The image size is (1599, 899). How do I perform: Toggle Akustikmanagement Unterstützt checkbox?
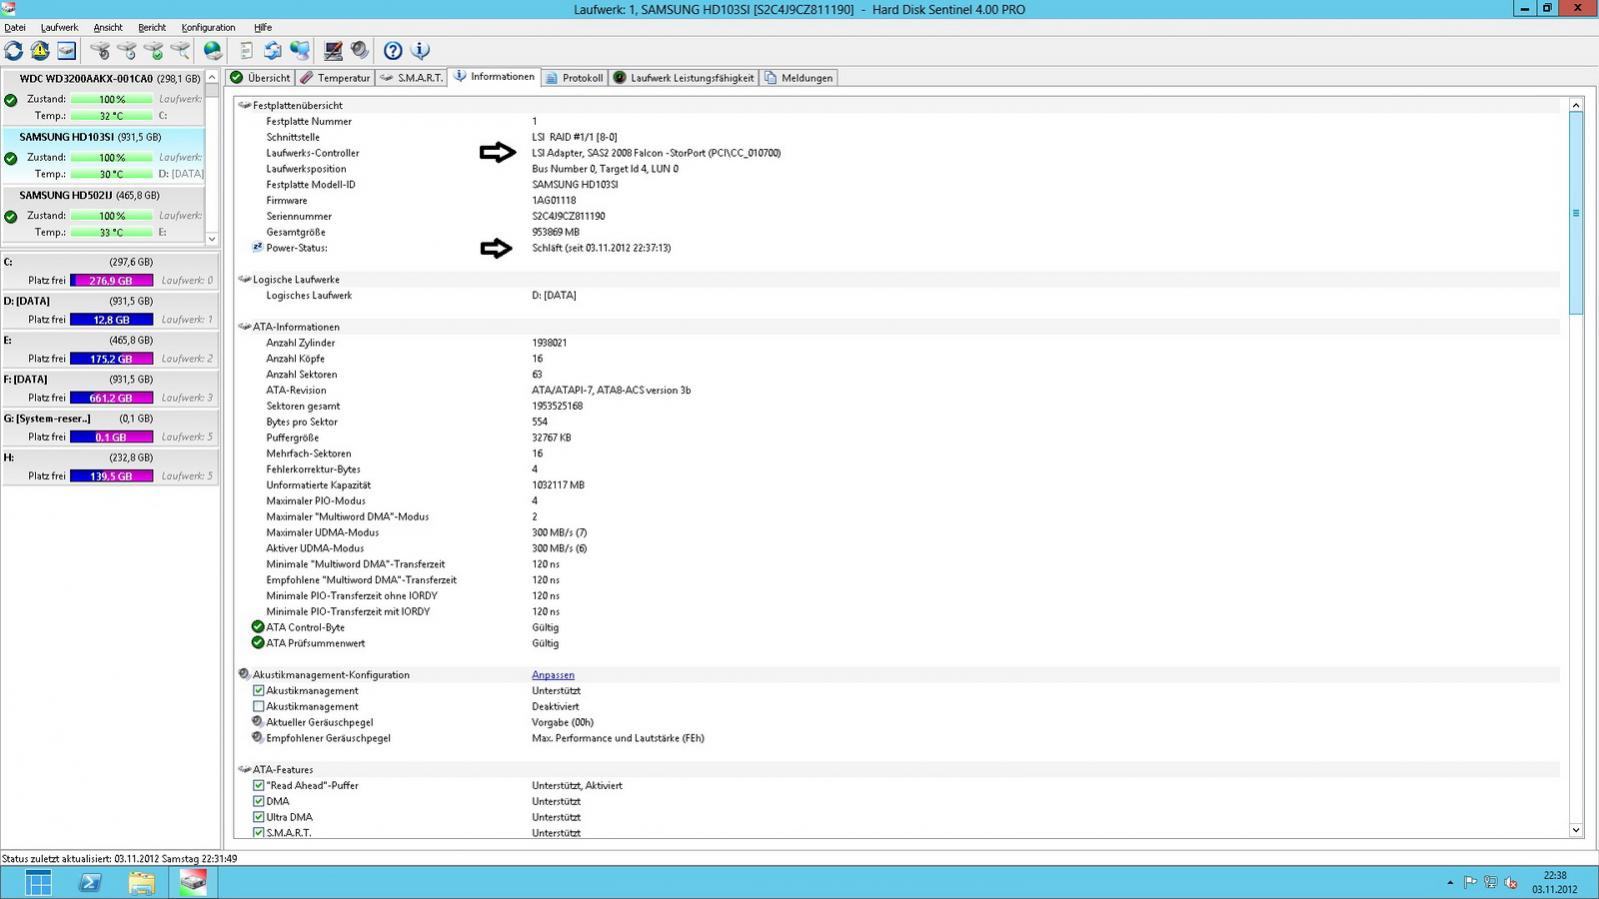[258, 691]
